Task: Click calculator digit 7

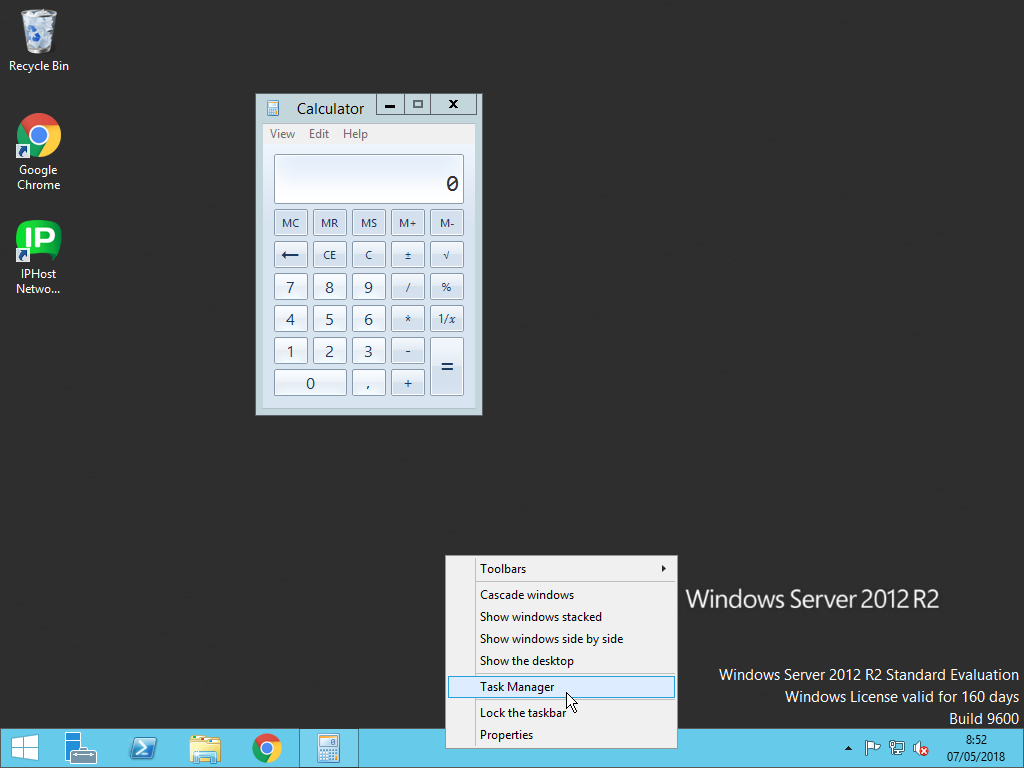Action: (291, 287)
